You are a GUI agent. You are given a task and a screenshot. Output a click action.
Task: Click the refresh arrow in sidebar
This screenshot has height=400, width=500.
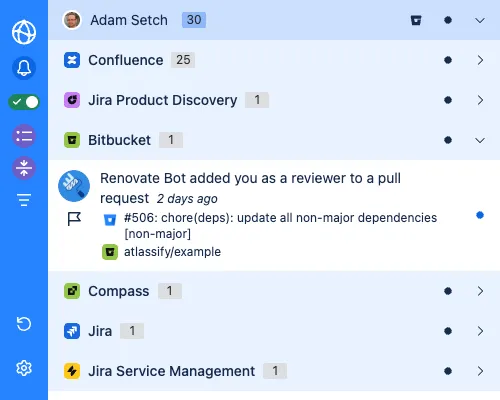[x=24, y=324]
